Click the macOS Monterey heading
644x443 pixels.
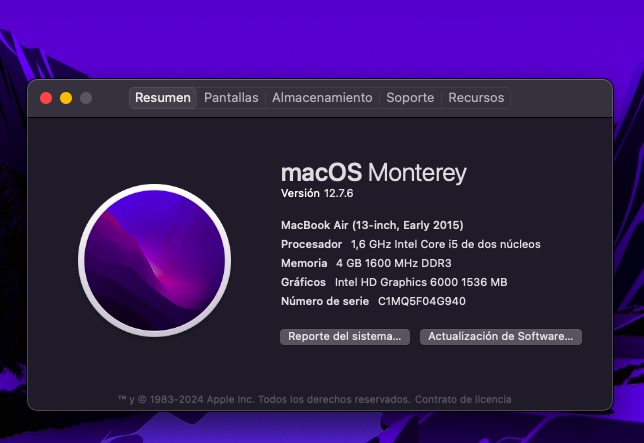pos(374,173)
